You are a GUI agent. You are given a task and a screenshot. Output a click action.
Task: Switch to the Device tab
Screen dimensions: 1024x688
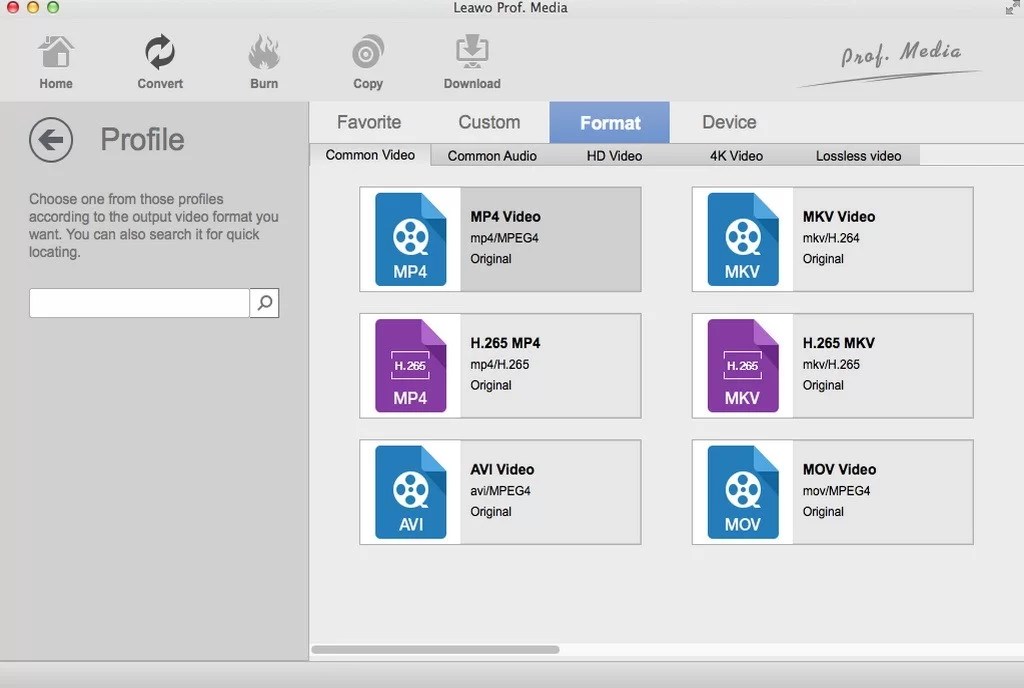coord(727,122)
